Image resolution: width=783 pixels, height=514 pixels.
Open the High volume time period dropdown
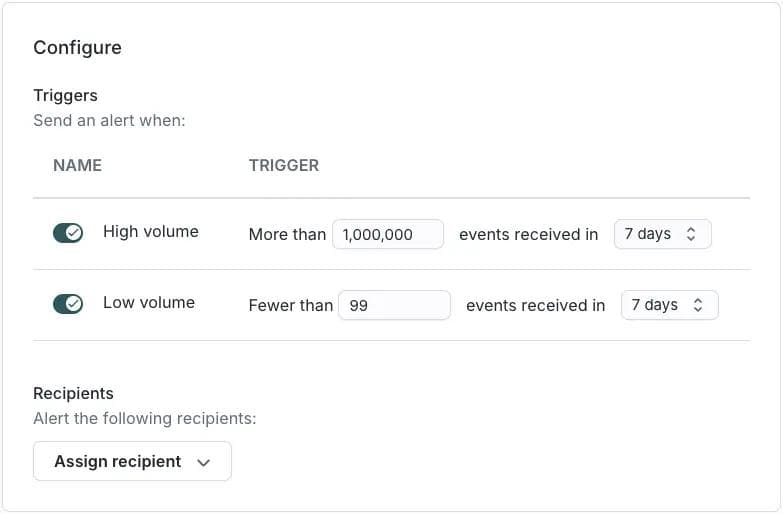pyautogui.click(x=662, y=234)
